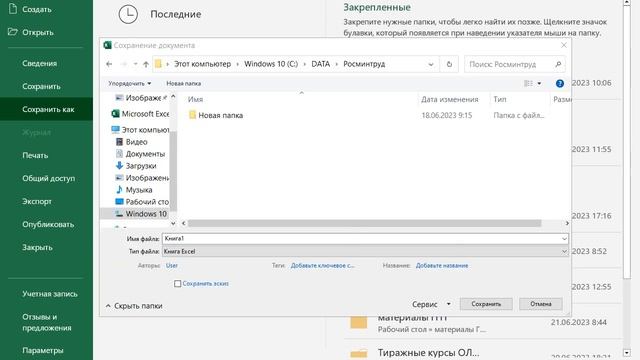Click the Сохранить button in the dialog
This screenshot has height=360, width=640.
[x=486, y=304]
